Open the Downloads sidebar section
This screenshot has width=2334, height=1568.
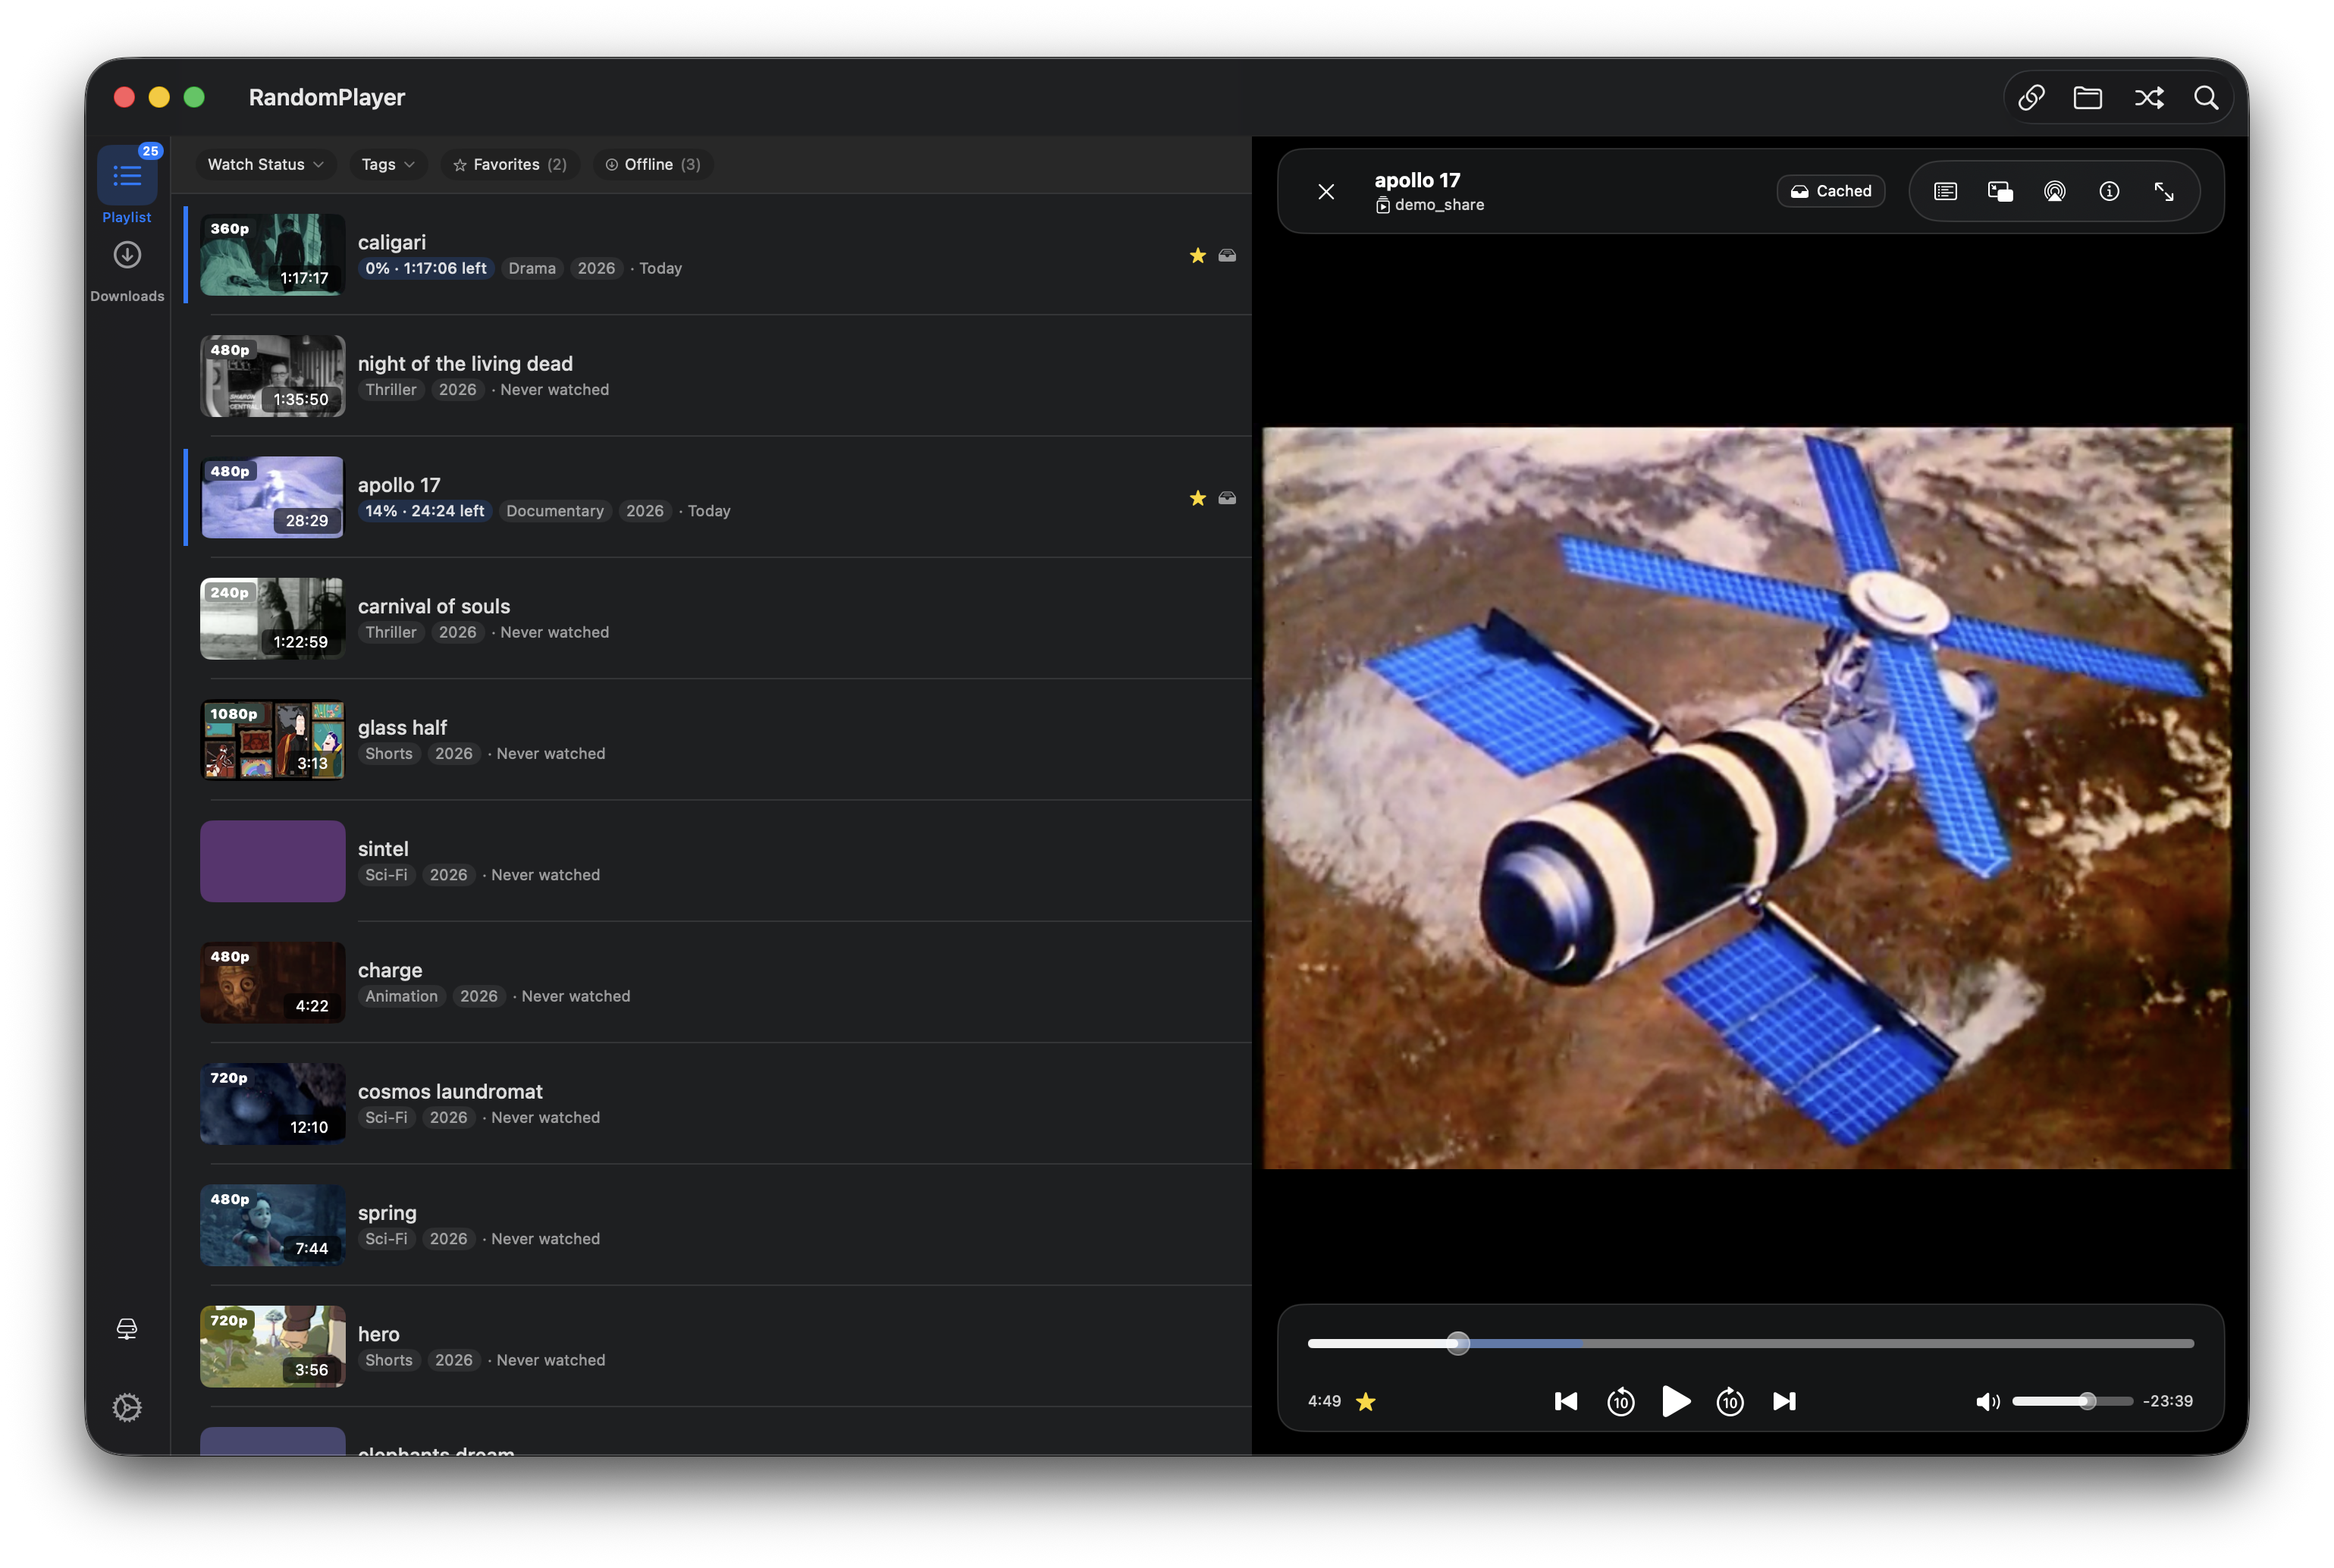[127, 270]
